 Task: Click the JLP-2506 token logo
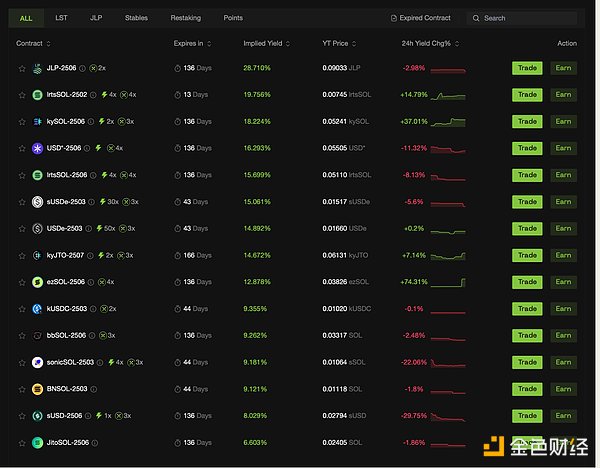click(x=37, y=68)
